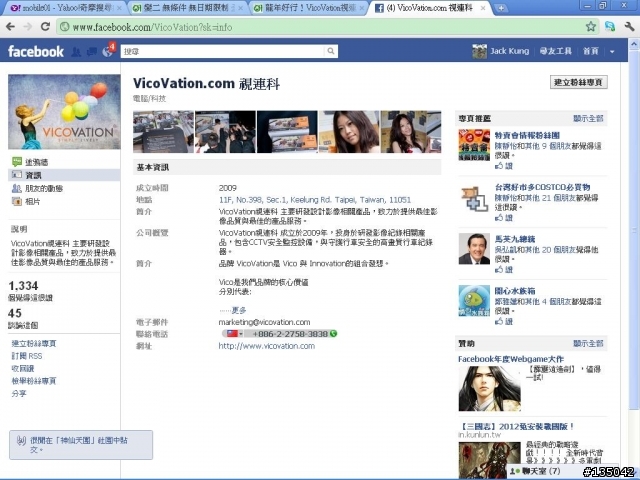Image resolution: width=640 pixels, height=480 pixels.
Task: Click the search magnifier button
Action: [x=331, y=51]
